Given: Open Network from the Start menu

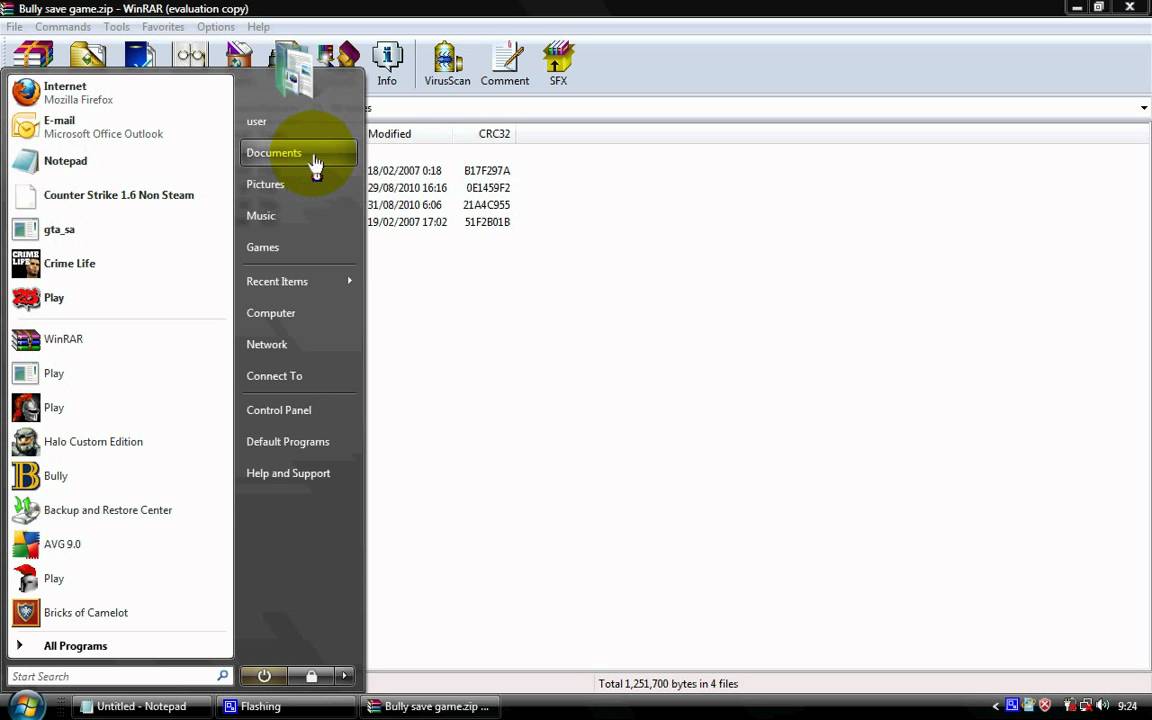Looking at the screenshot, I should click(298, 345).
